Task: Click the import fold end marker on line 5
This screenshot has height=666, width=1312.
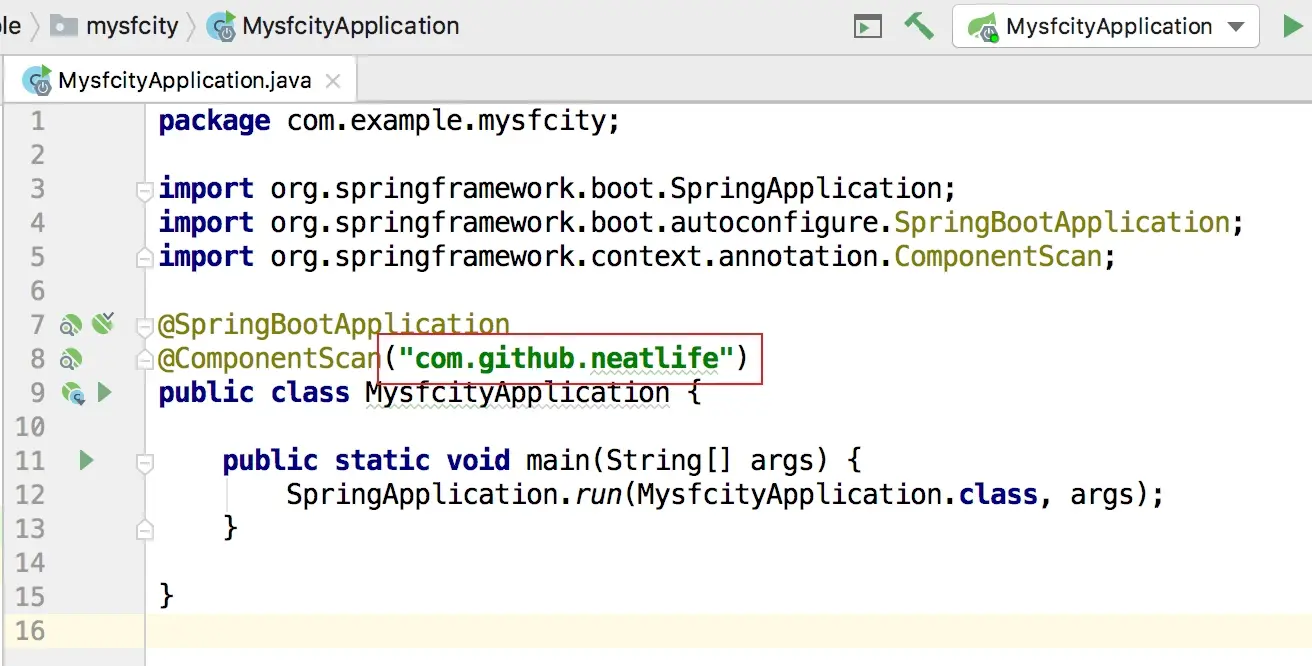Action: [145, 257]
